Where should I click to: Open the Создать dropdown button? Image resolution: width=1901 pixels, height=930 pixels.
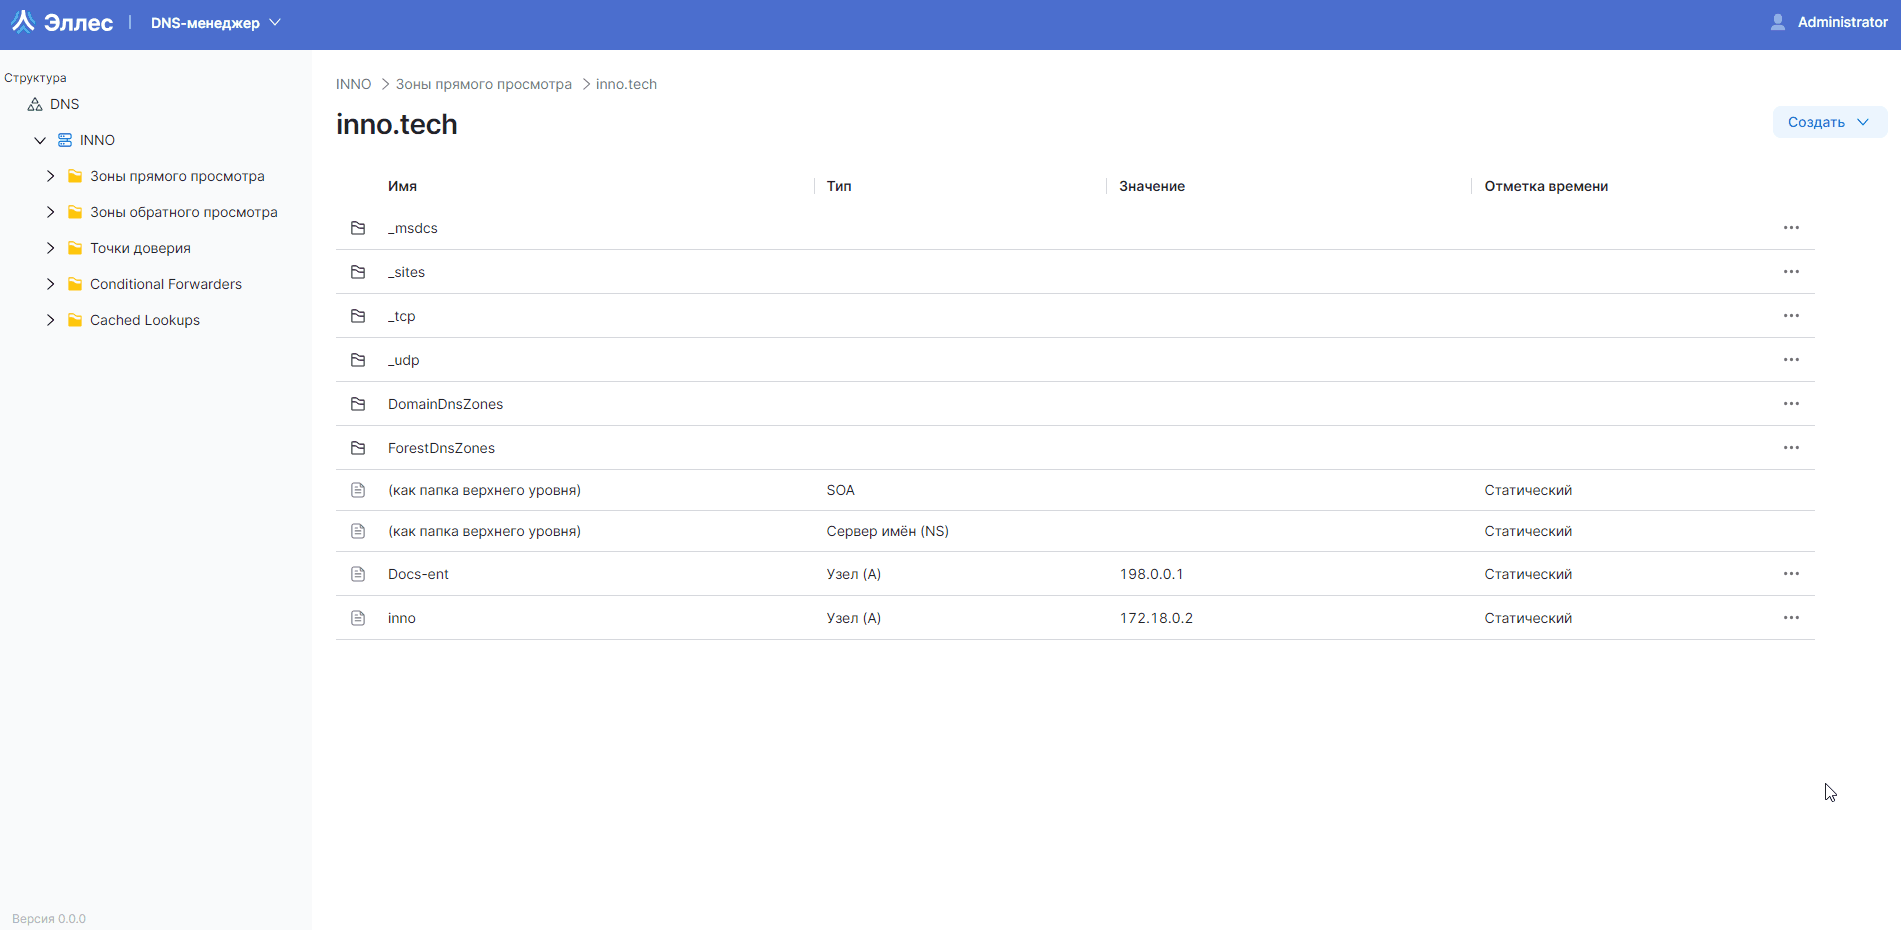click(1828, 122)
